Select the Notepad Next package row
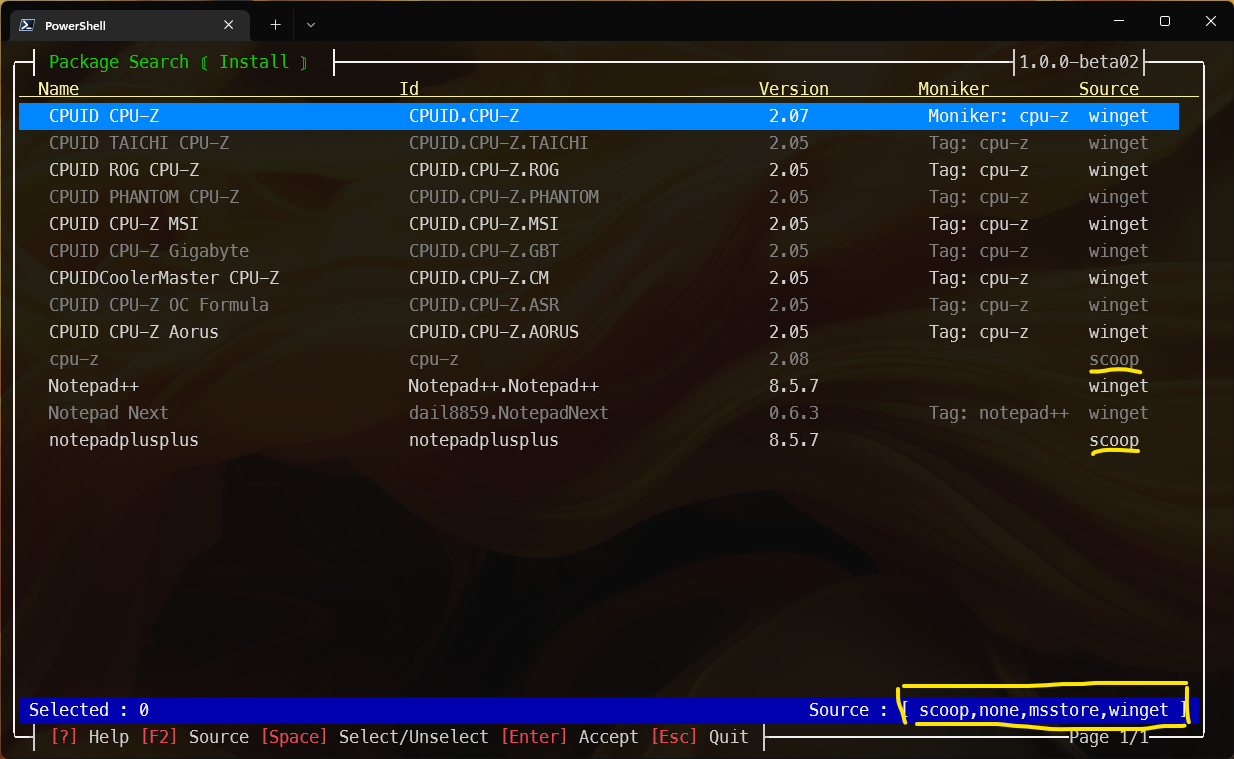The height and width of the screenshot is (759, 1234). click(599, 413)
